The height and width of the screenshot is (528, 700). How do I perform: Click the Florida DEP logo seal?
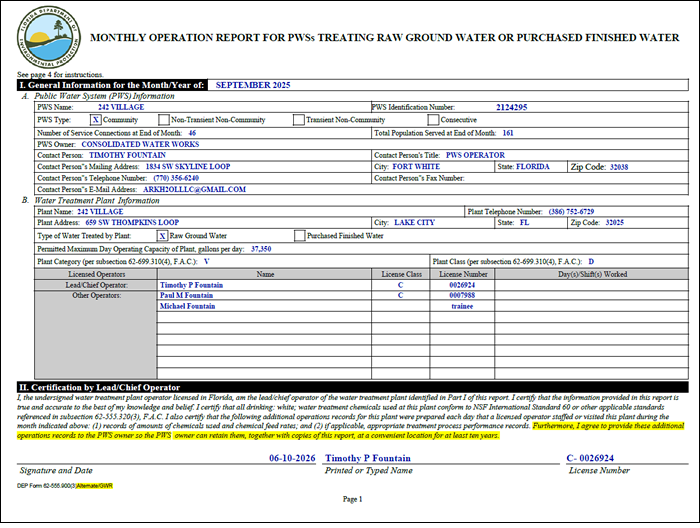pyautogui.click(x=49, y=37)
